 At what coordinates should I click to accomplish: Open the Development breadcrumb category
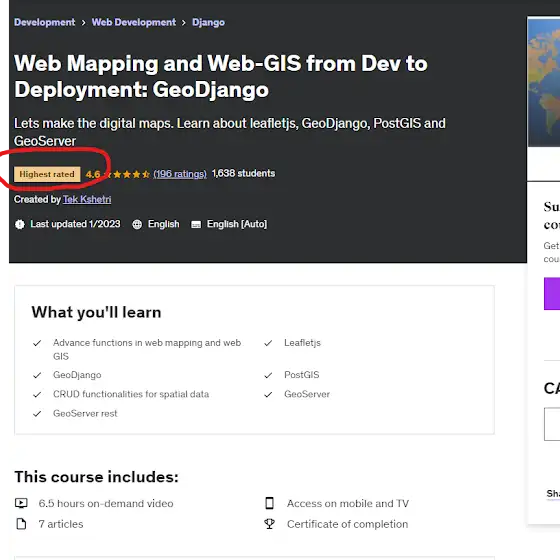click(x=45, y=22)
